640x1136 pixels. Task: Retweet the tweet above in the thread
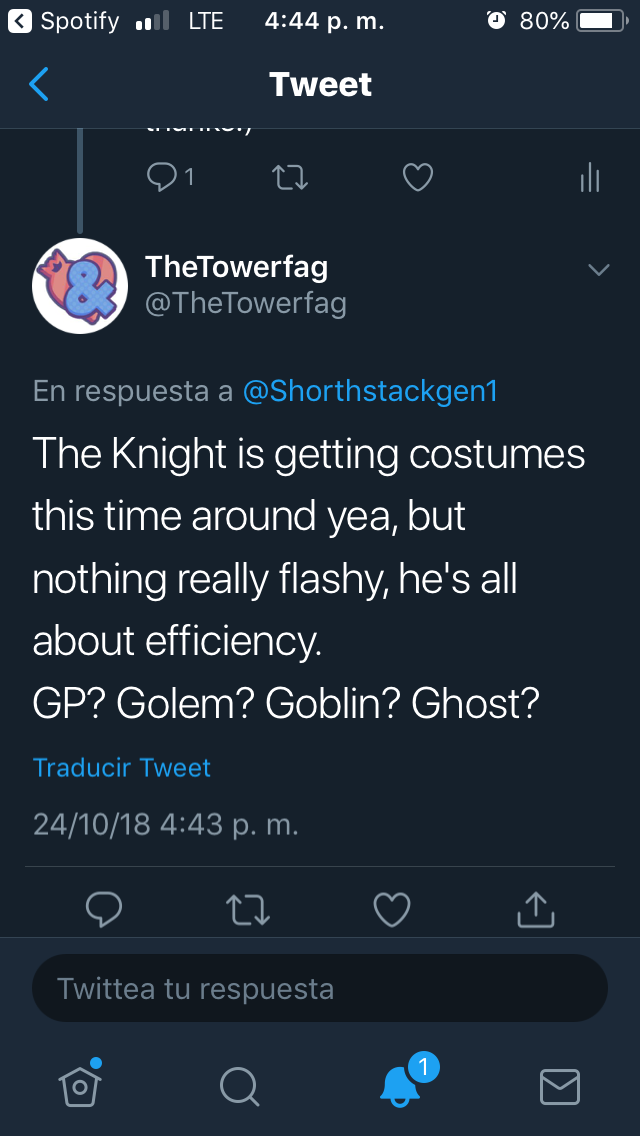[290, 178]
